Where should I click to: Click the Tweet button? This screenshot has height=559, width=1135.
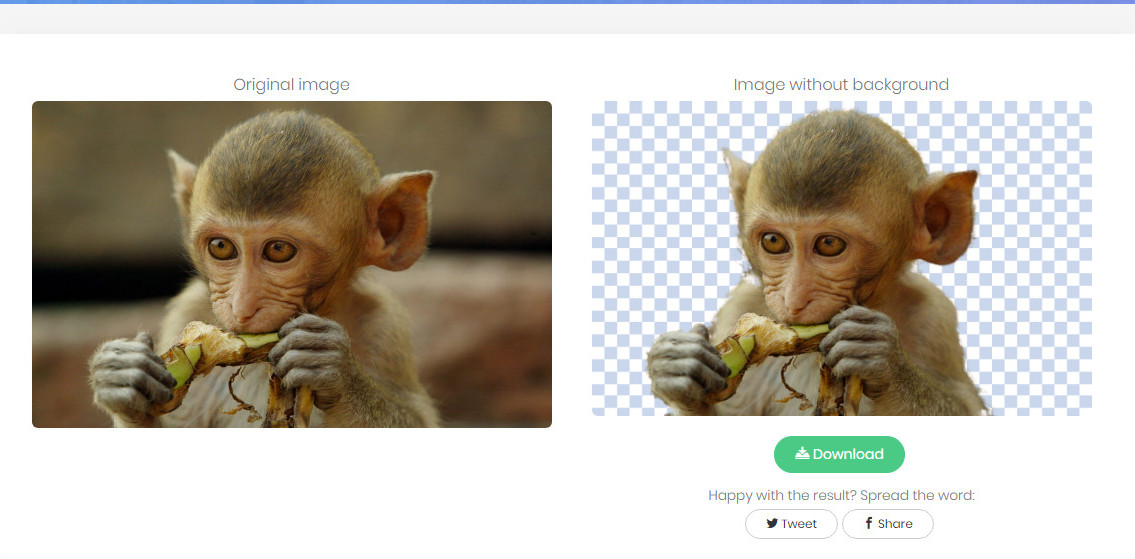click(791, 524)
